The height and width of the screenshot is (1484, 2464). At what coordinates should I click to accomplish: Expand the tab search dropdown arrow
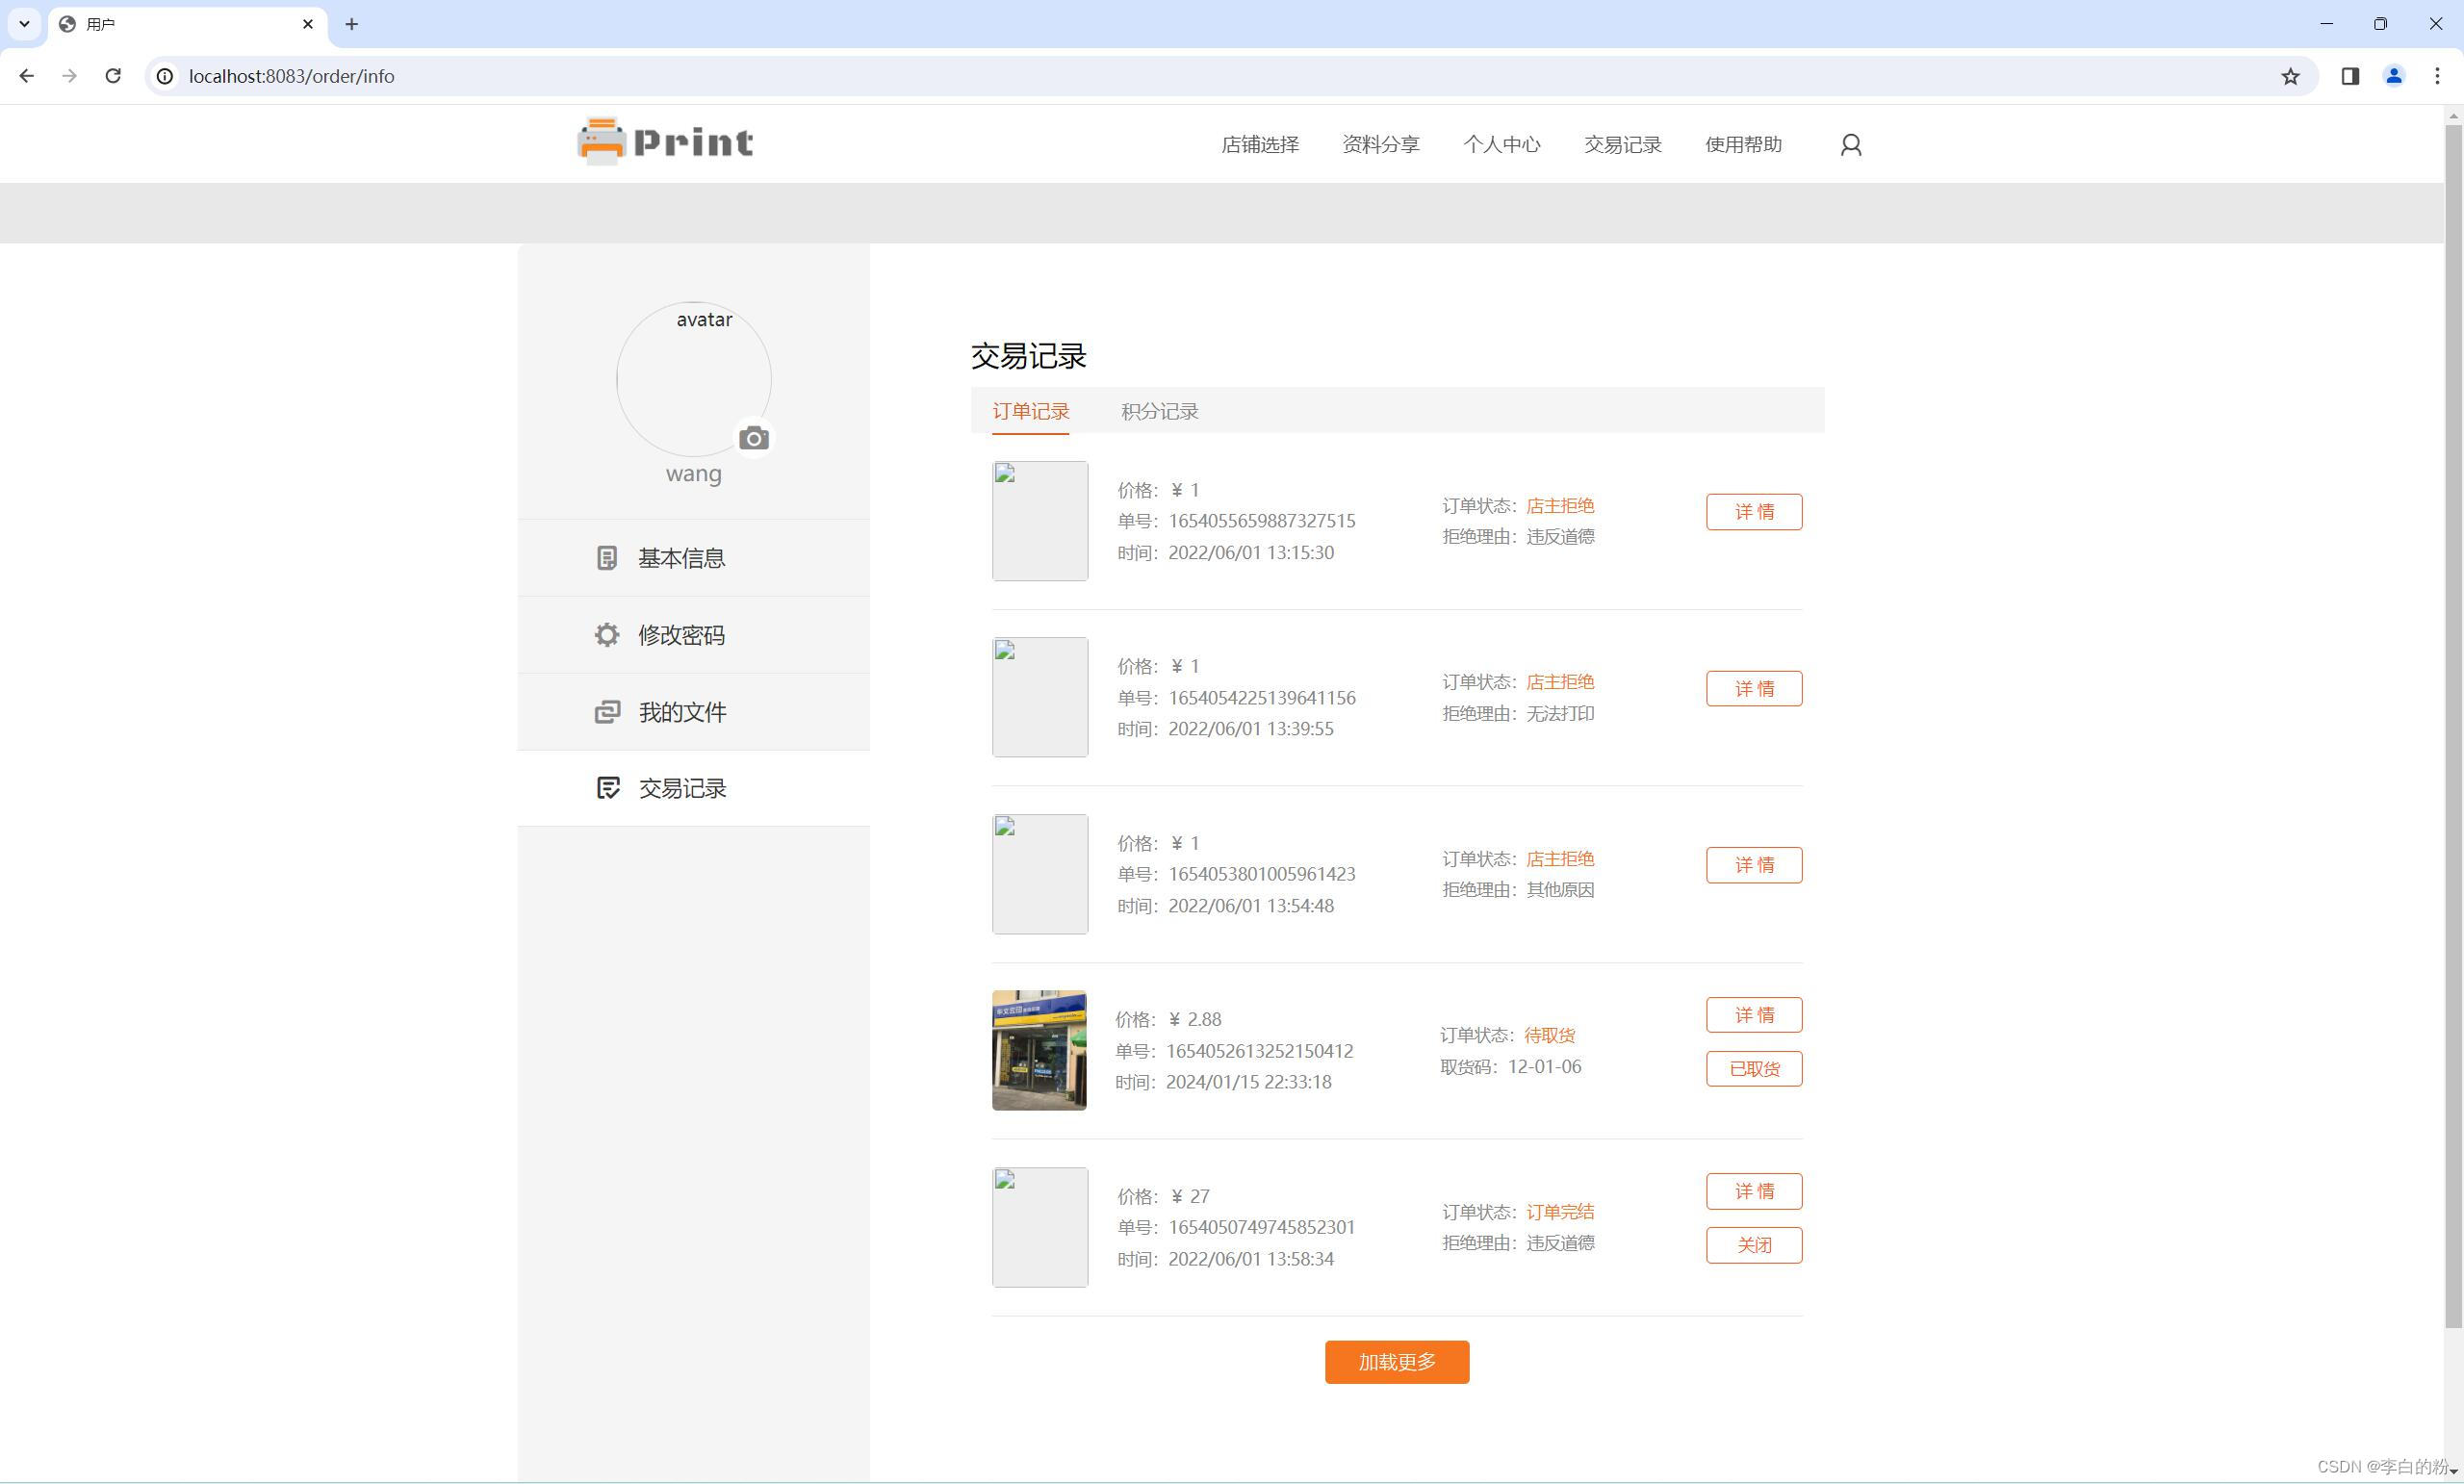click(x=24, y=23)
